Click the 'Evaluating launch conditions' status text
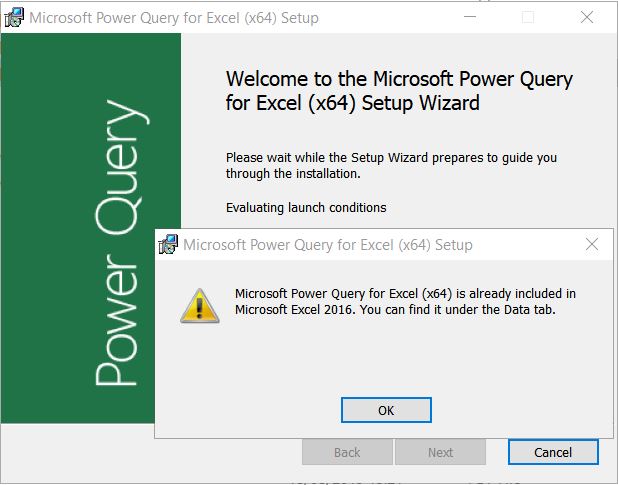This screenshot has height=485, width=618. pos(306,208)
